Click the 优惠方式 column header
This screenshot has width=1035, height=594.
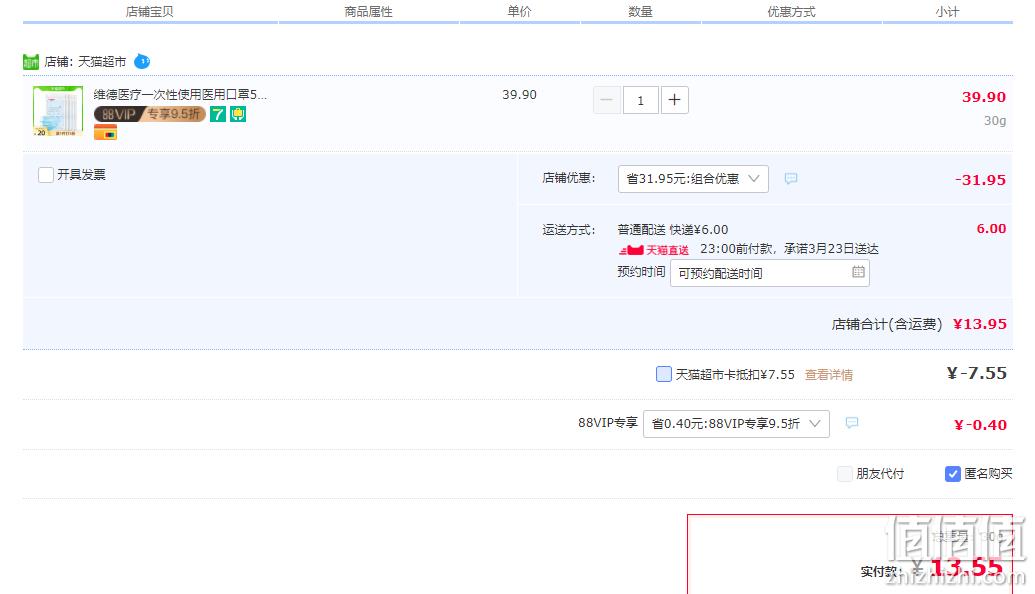pos(791,12)
